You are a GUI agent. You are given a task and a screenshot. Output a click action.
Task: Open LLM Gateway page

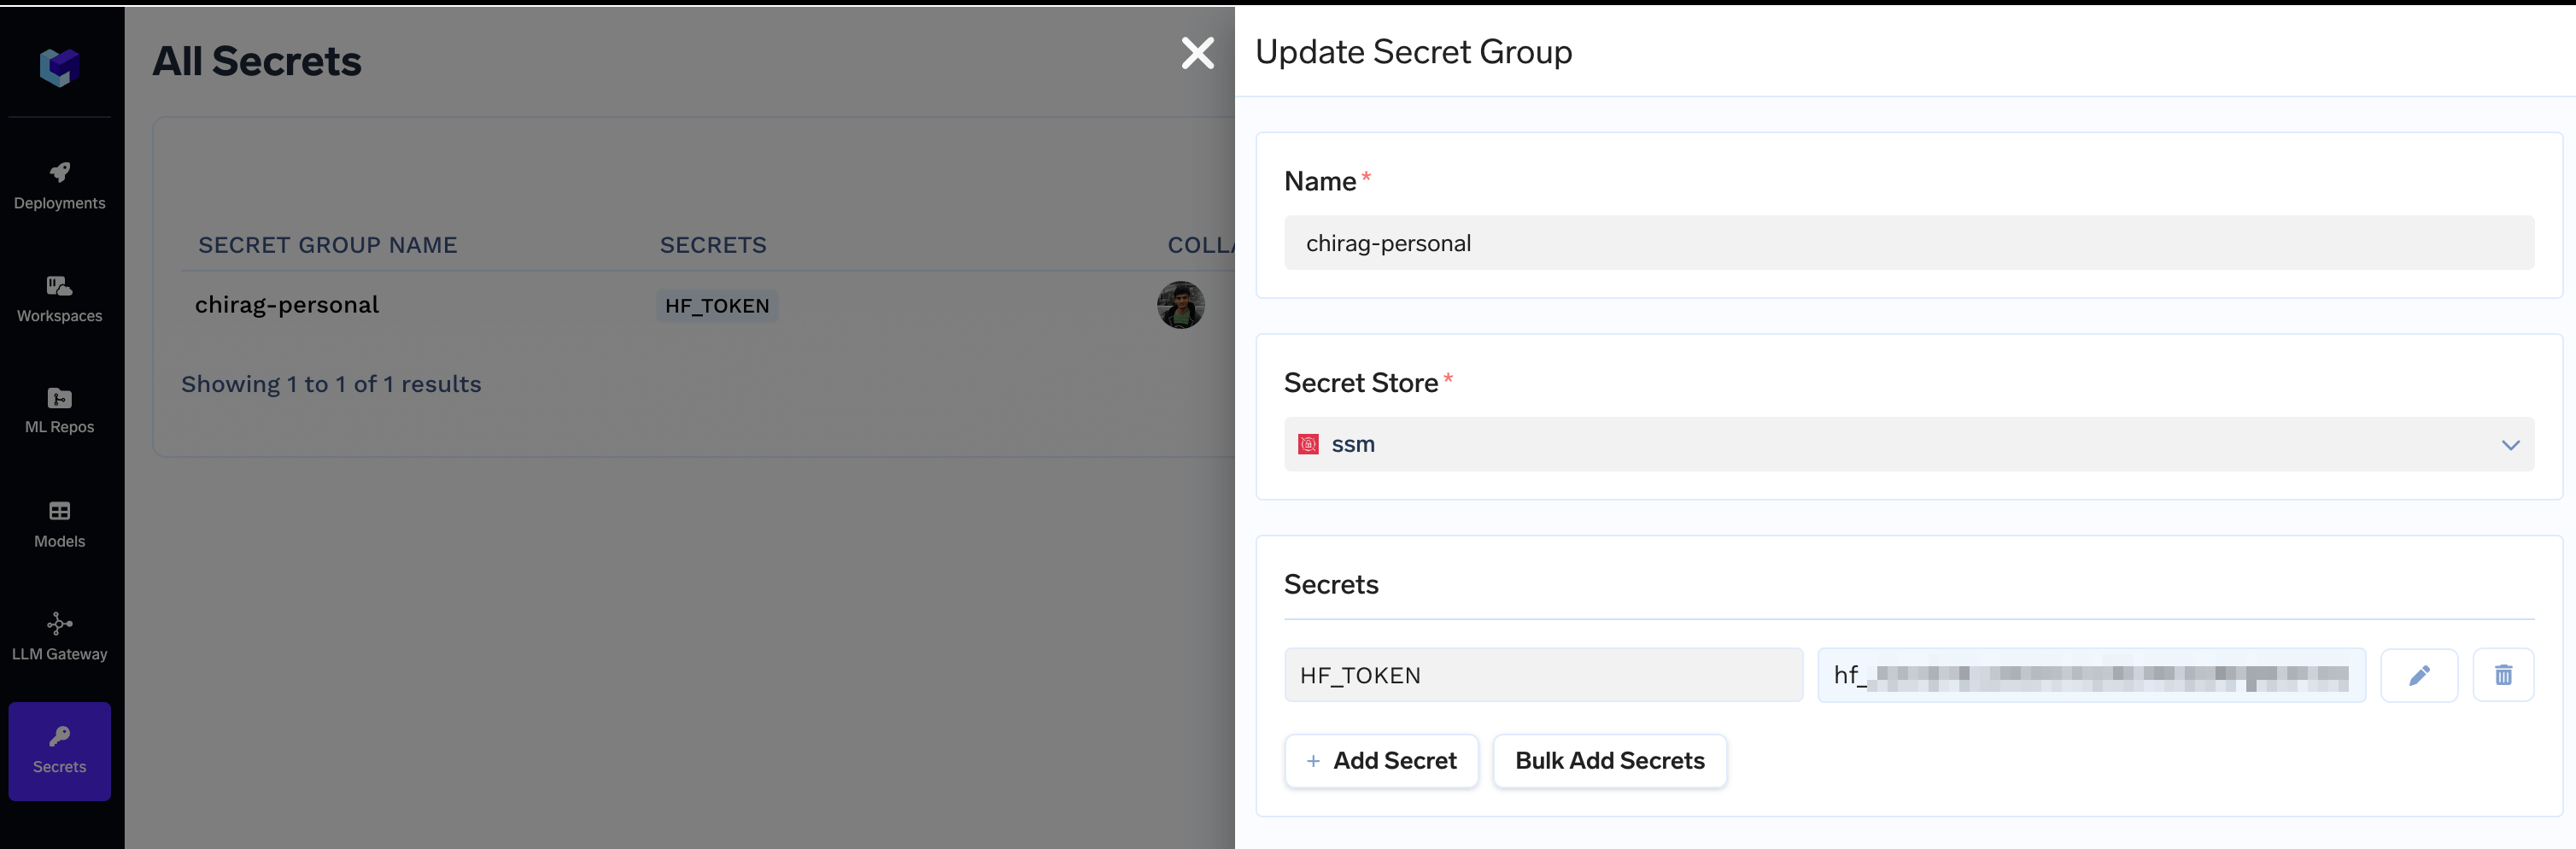pyautogui.click(x=59, y=637)
